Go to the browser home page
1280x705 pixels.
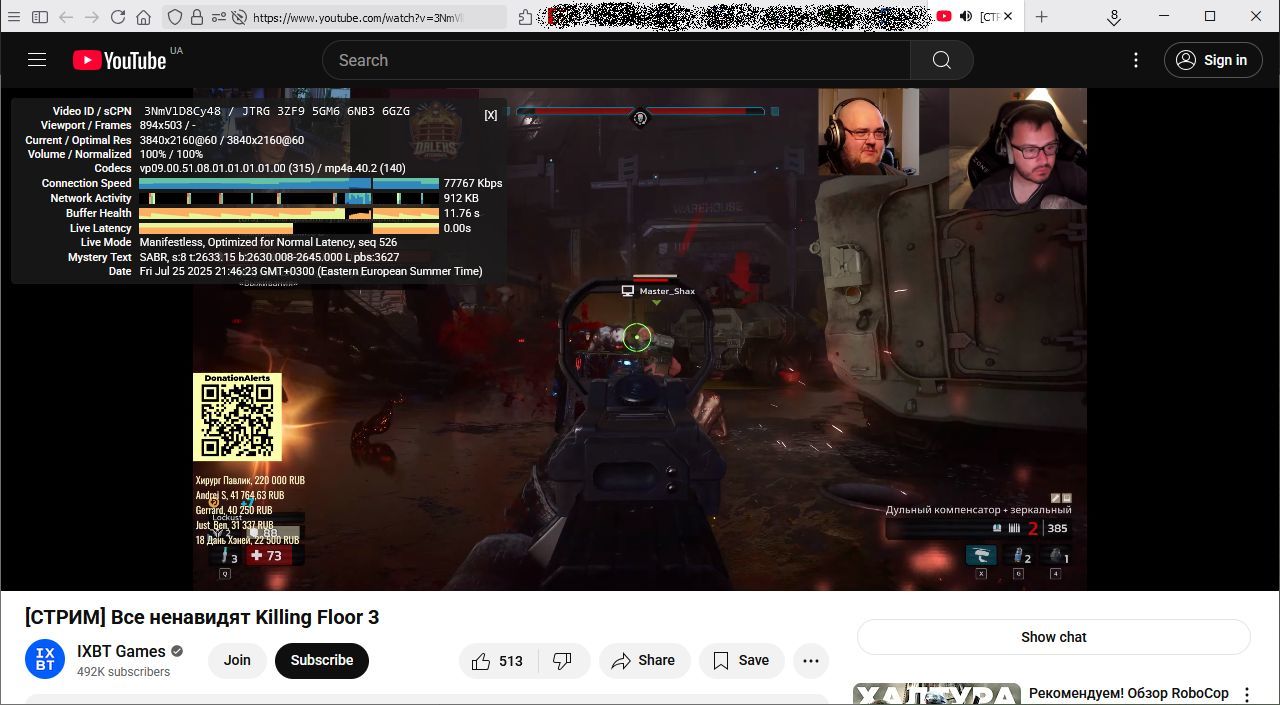(x=144, y=17)
